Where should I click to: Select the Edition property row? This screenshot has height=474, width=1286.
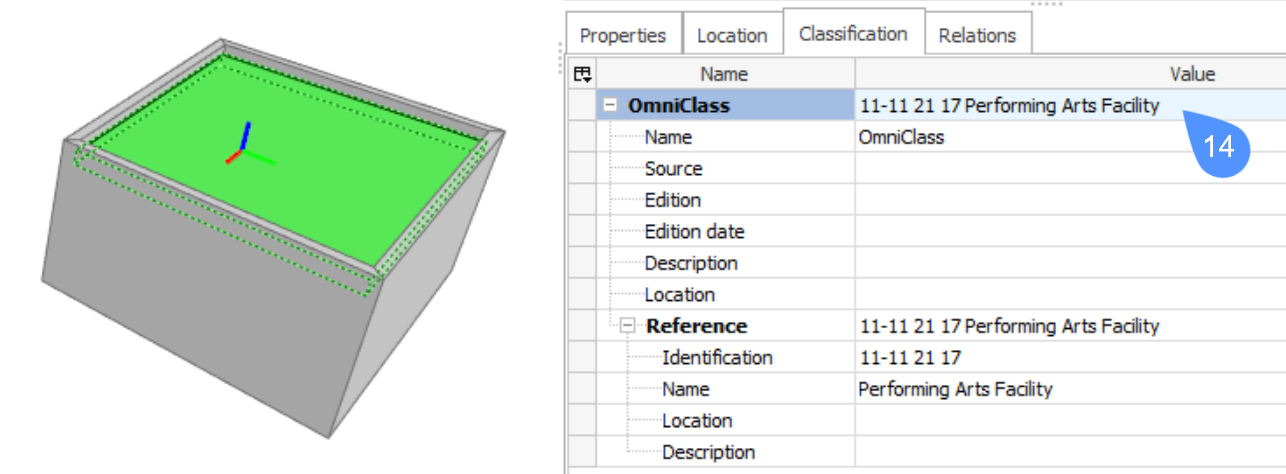point(672,200)
